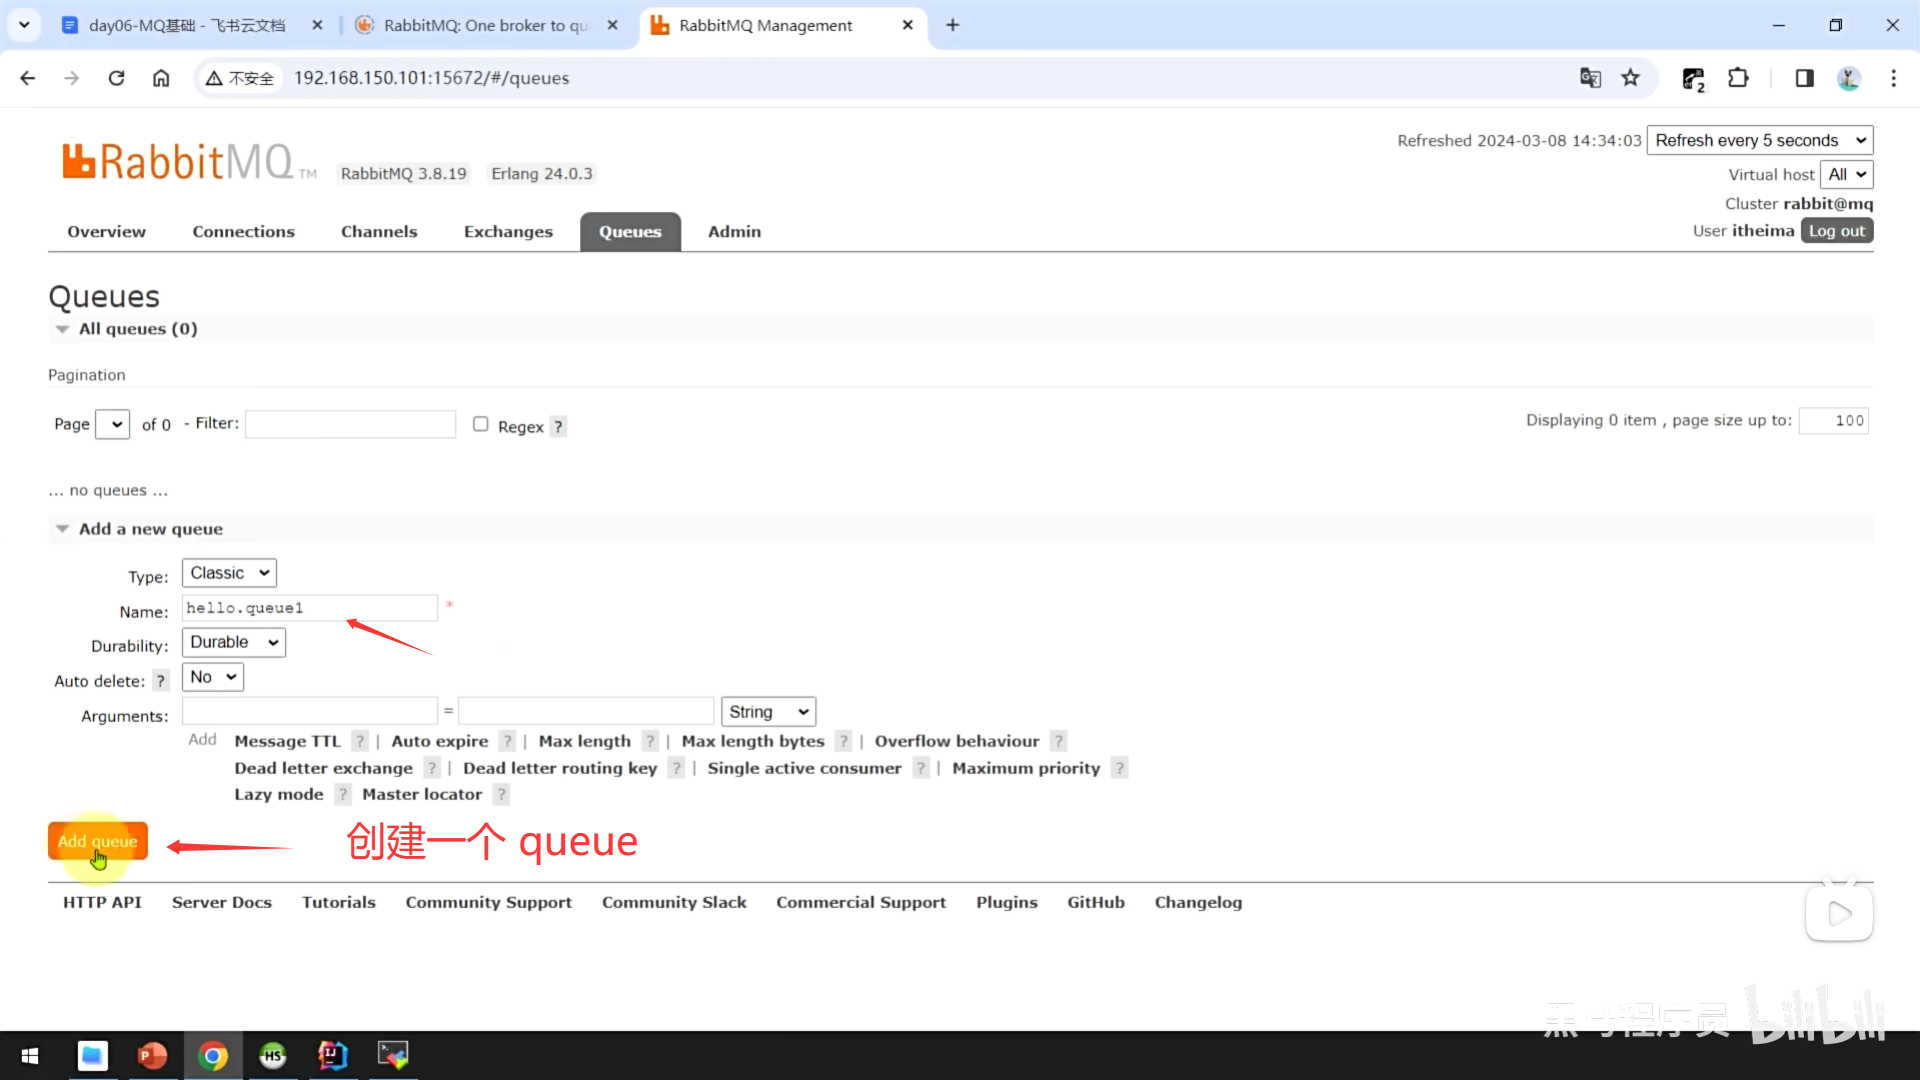Bookmark this page with the star icon
Image resolution: width=1920 pixels, height=1080 pixels.
coord(1631,78)
